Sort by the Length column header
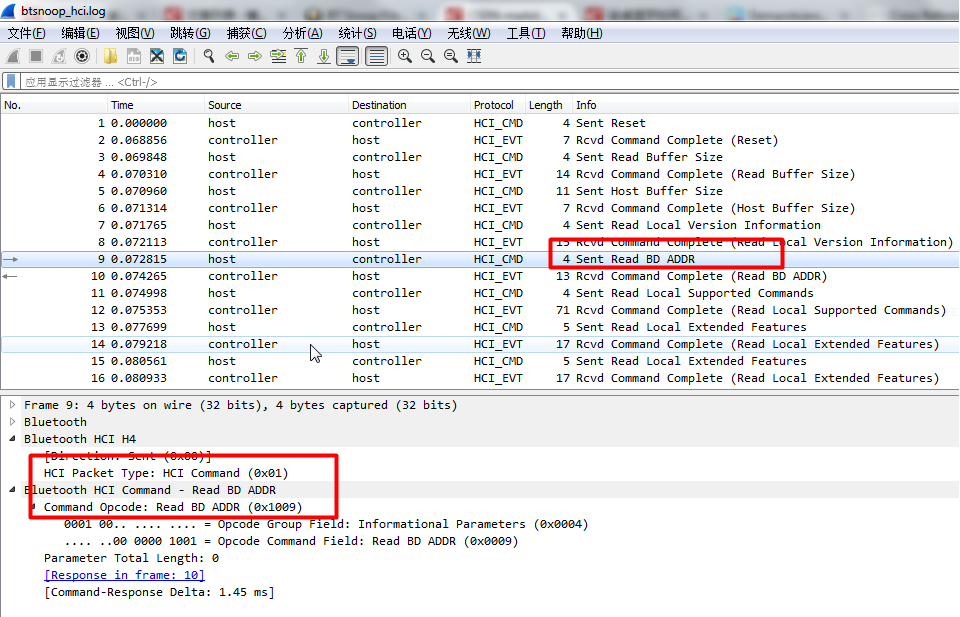Image resolution: width=960 pixels, height=617 pixels. coord(549,105)
